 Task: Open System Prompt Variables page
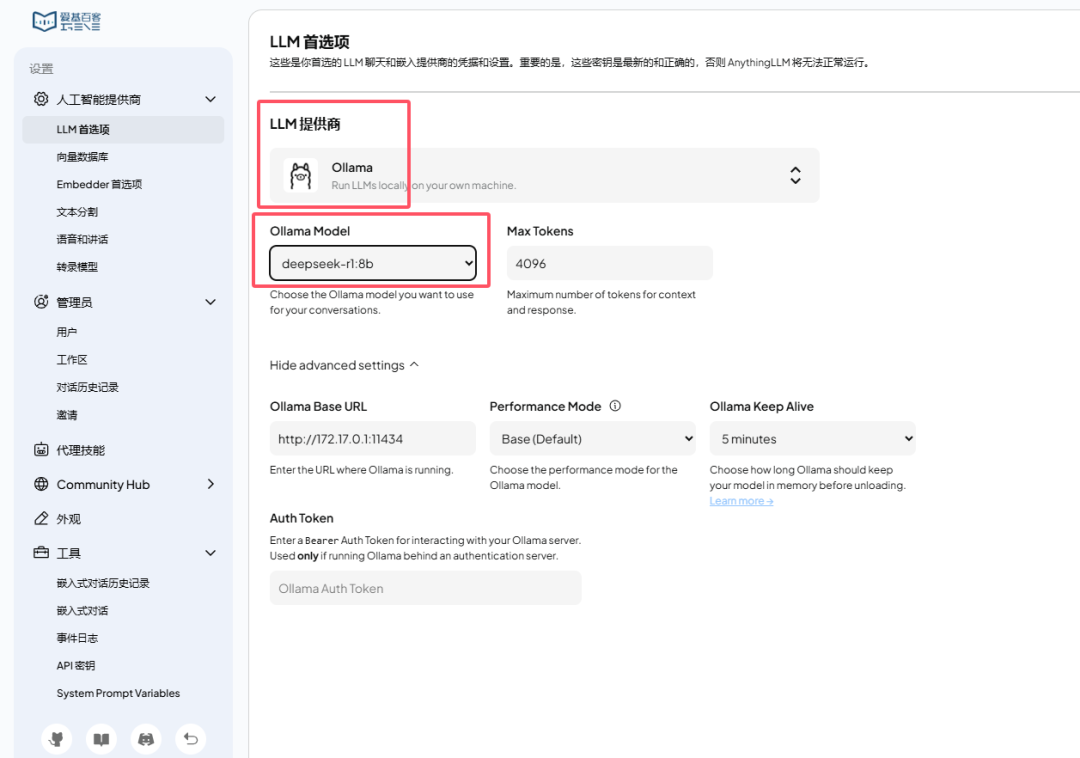(118, 693)
